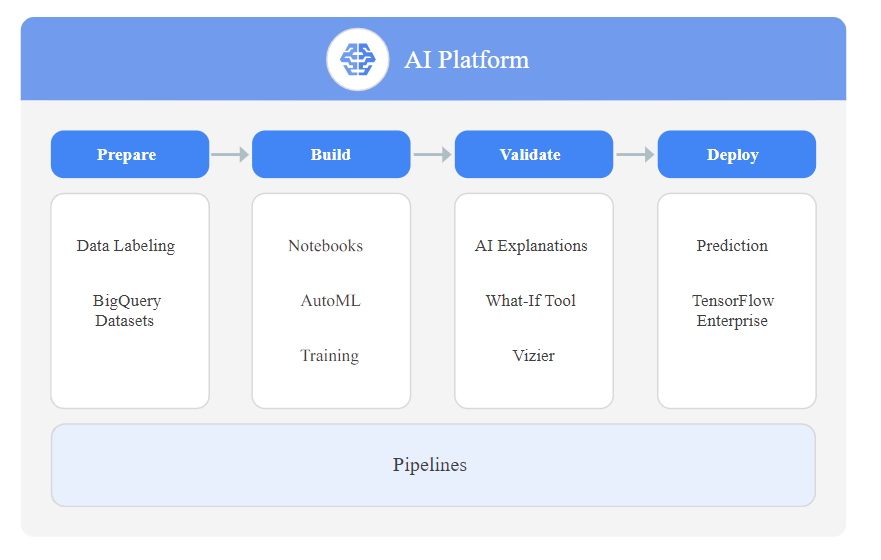881x560 pixels.
Task: Select TensorFlow Enterprise under Deploy
Action: [x=733, y=311]
